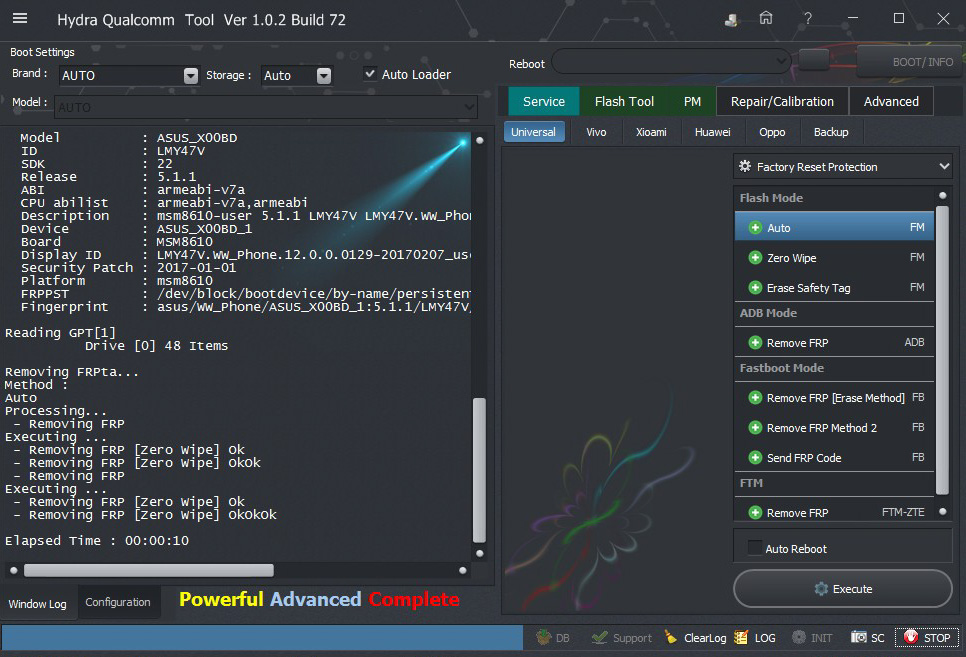966x657 pixels.
Task: Open the hamburger main menu
Action: [20, 18]
